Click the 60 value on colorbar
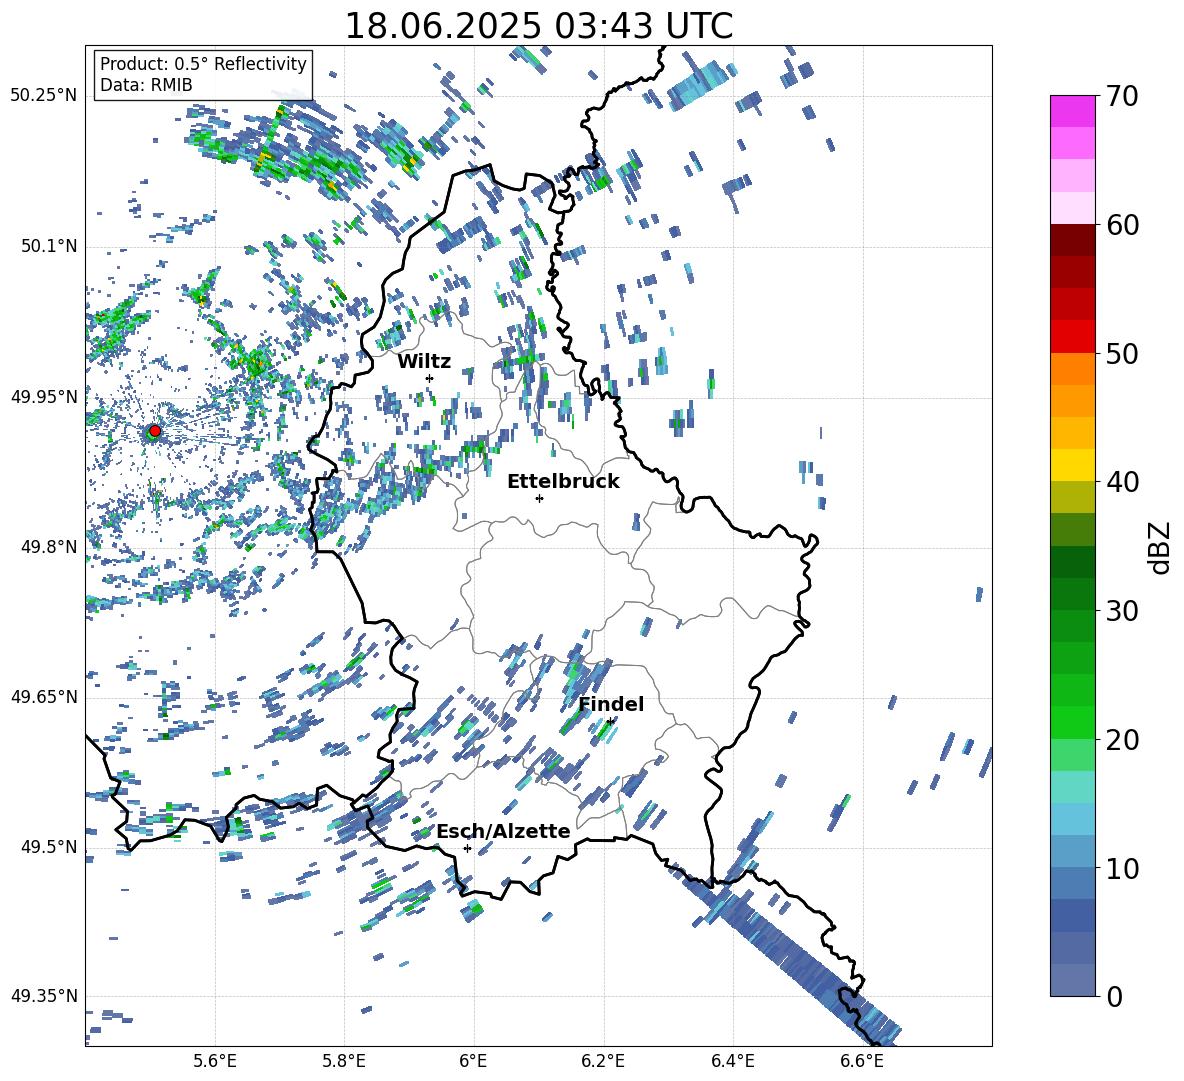Screen dimensions: 1184x1081 tap(1122, 225)
